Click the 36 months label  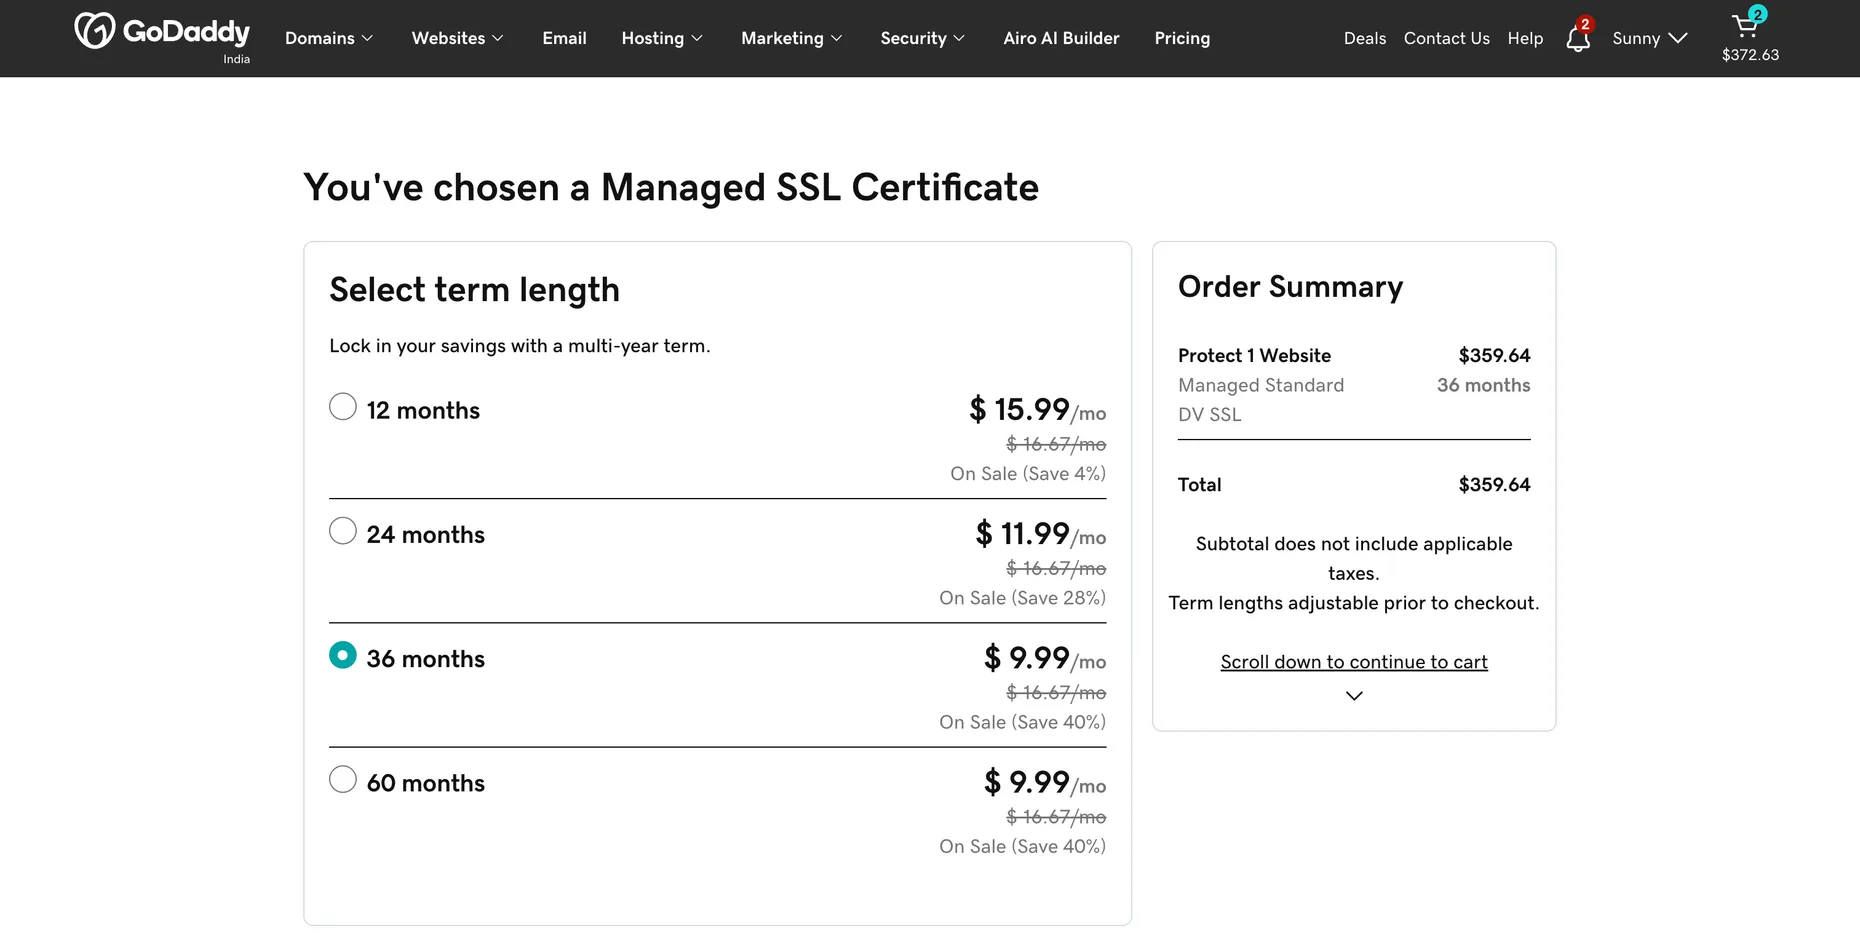(426, 659)
